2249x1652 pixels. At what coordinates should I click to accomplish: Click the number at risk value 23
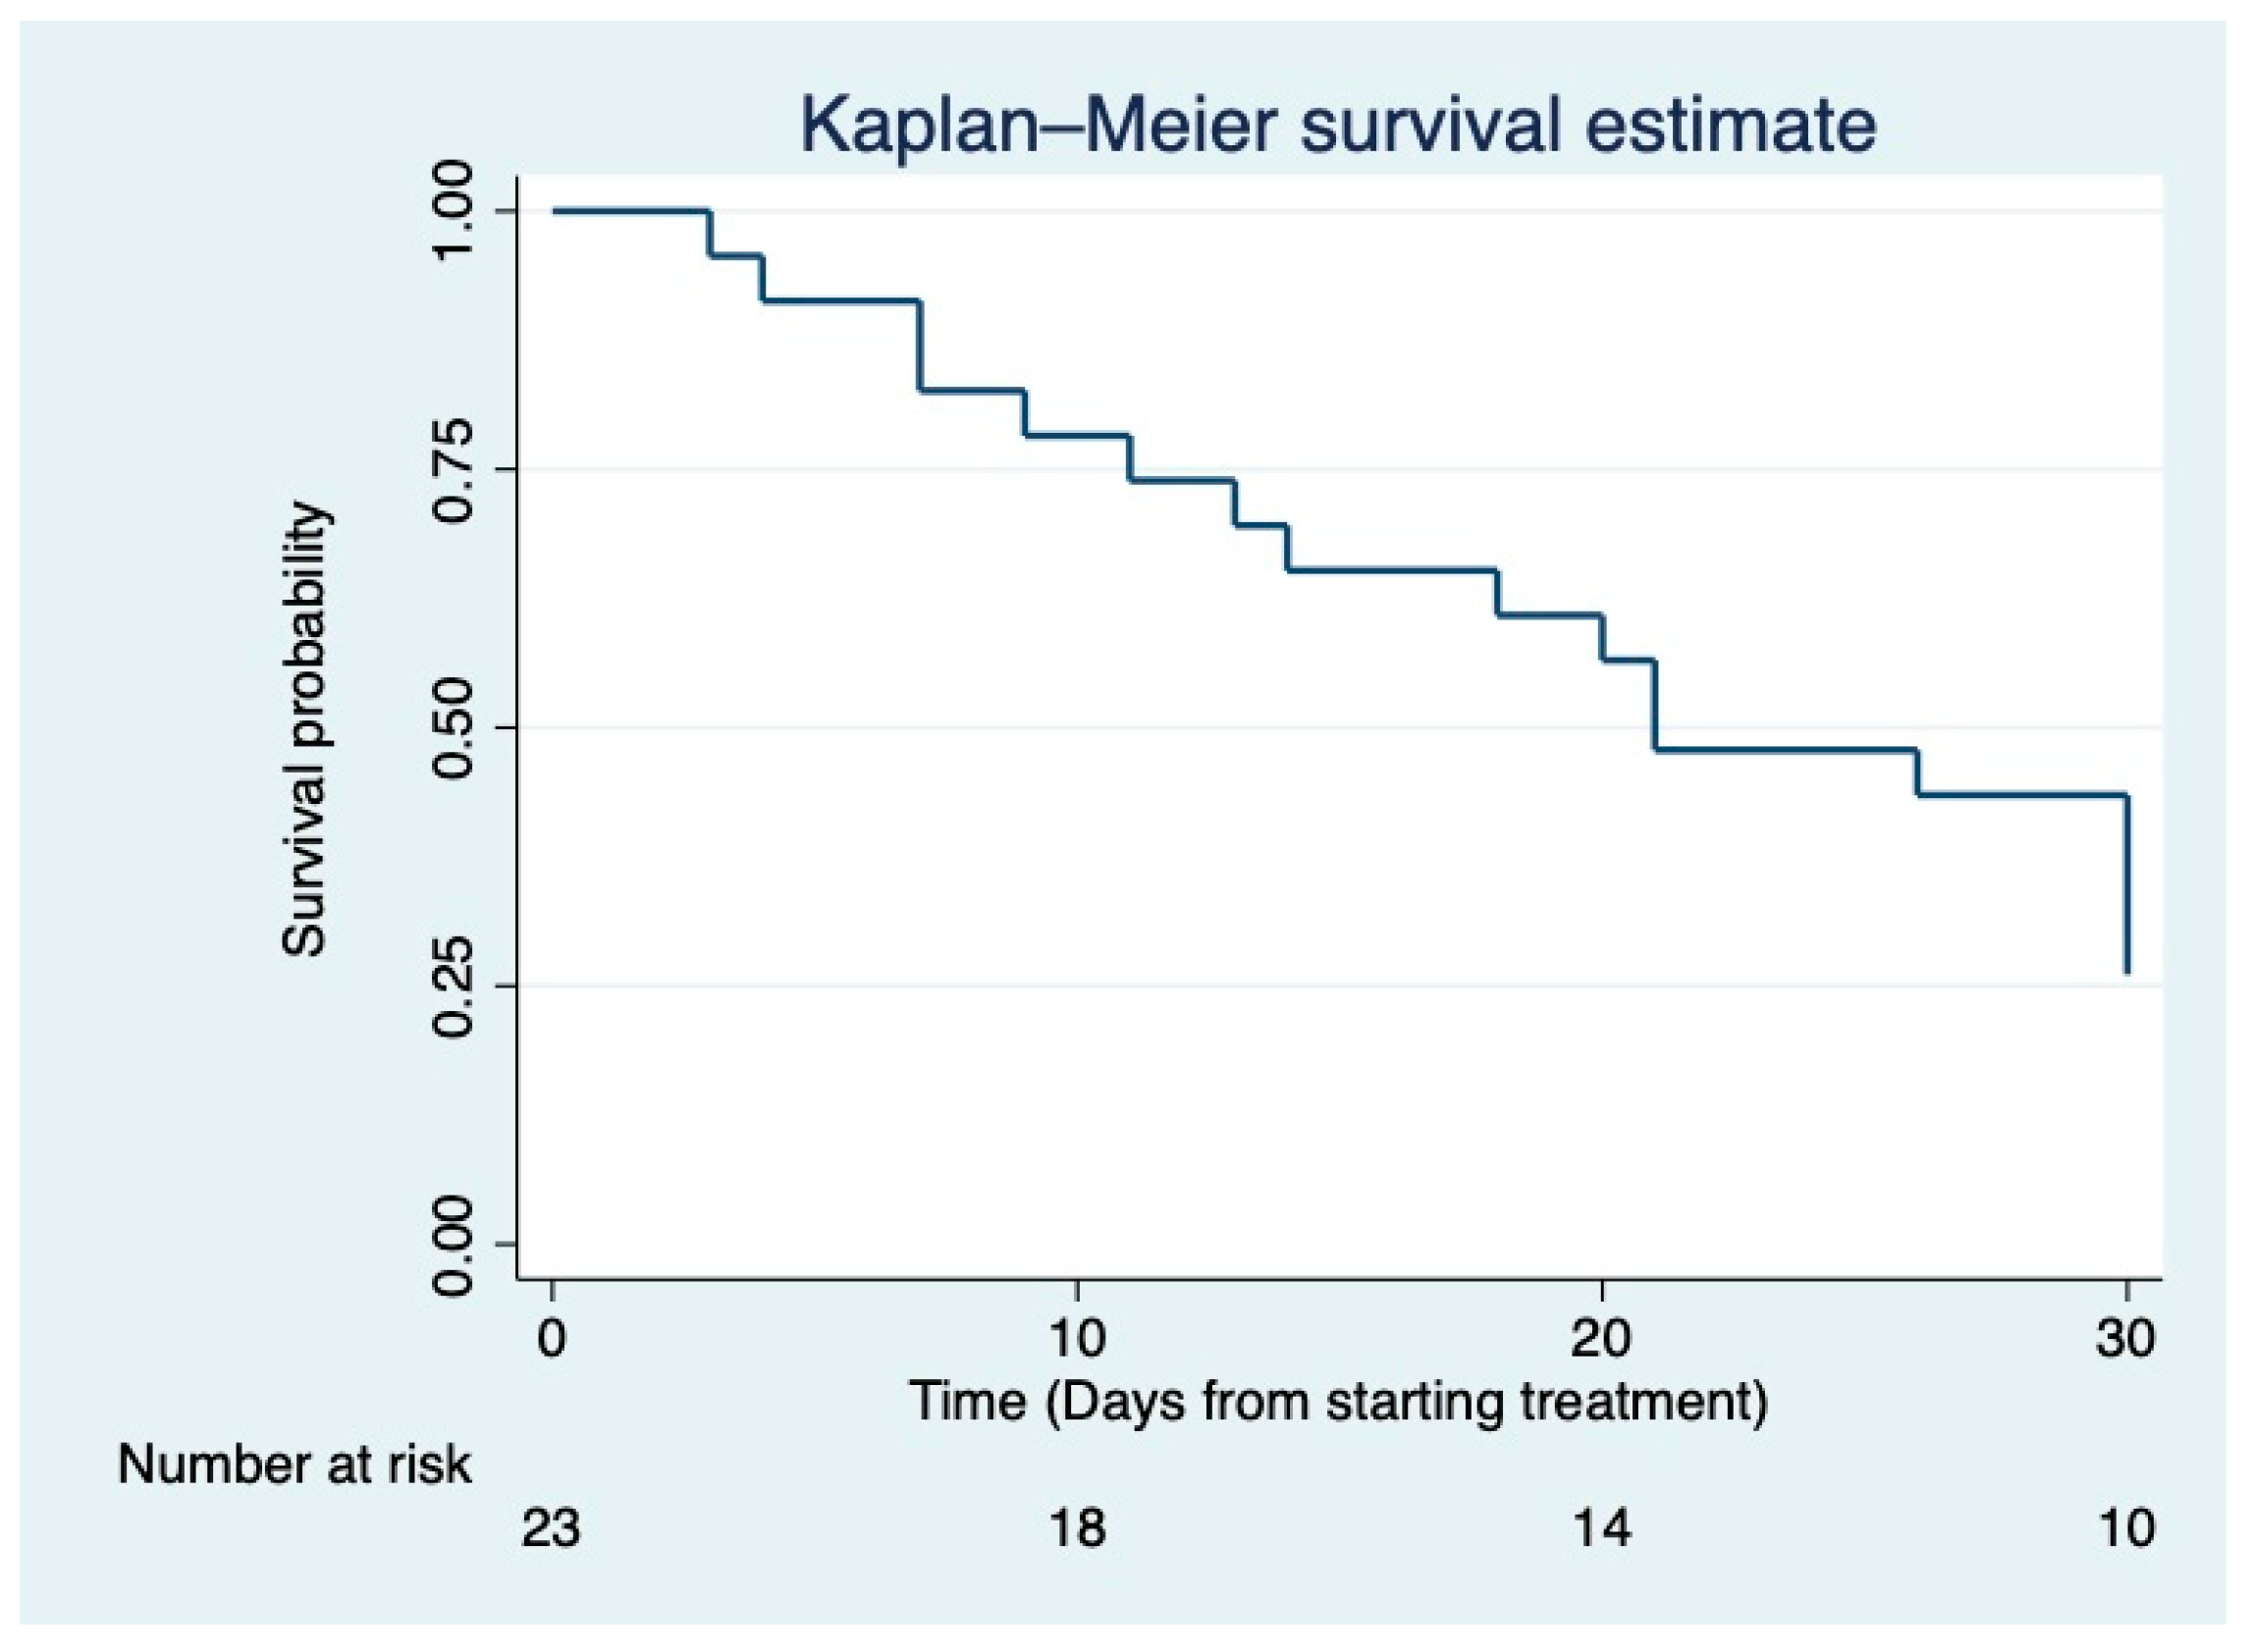551,1528
